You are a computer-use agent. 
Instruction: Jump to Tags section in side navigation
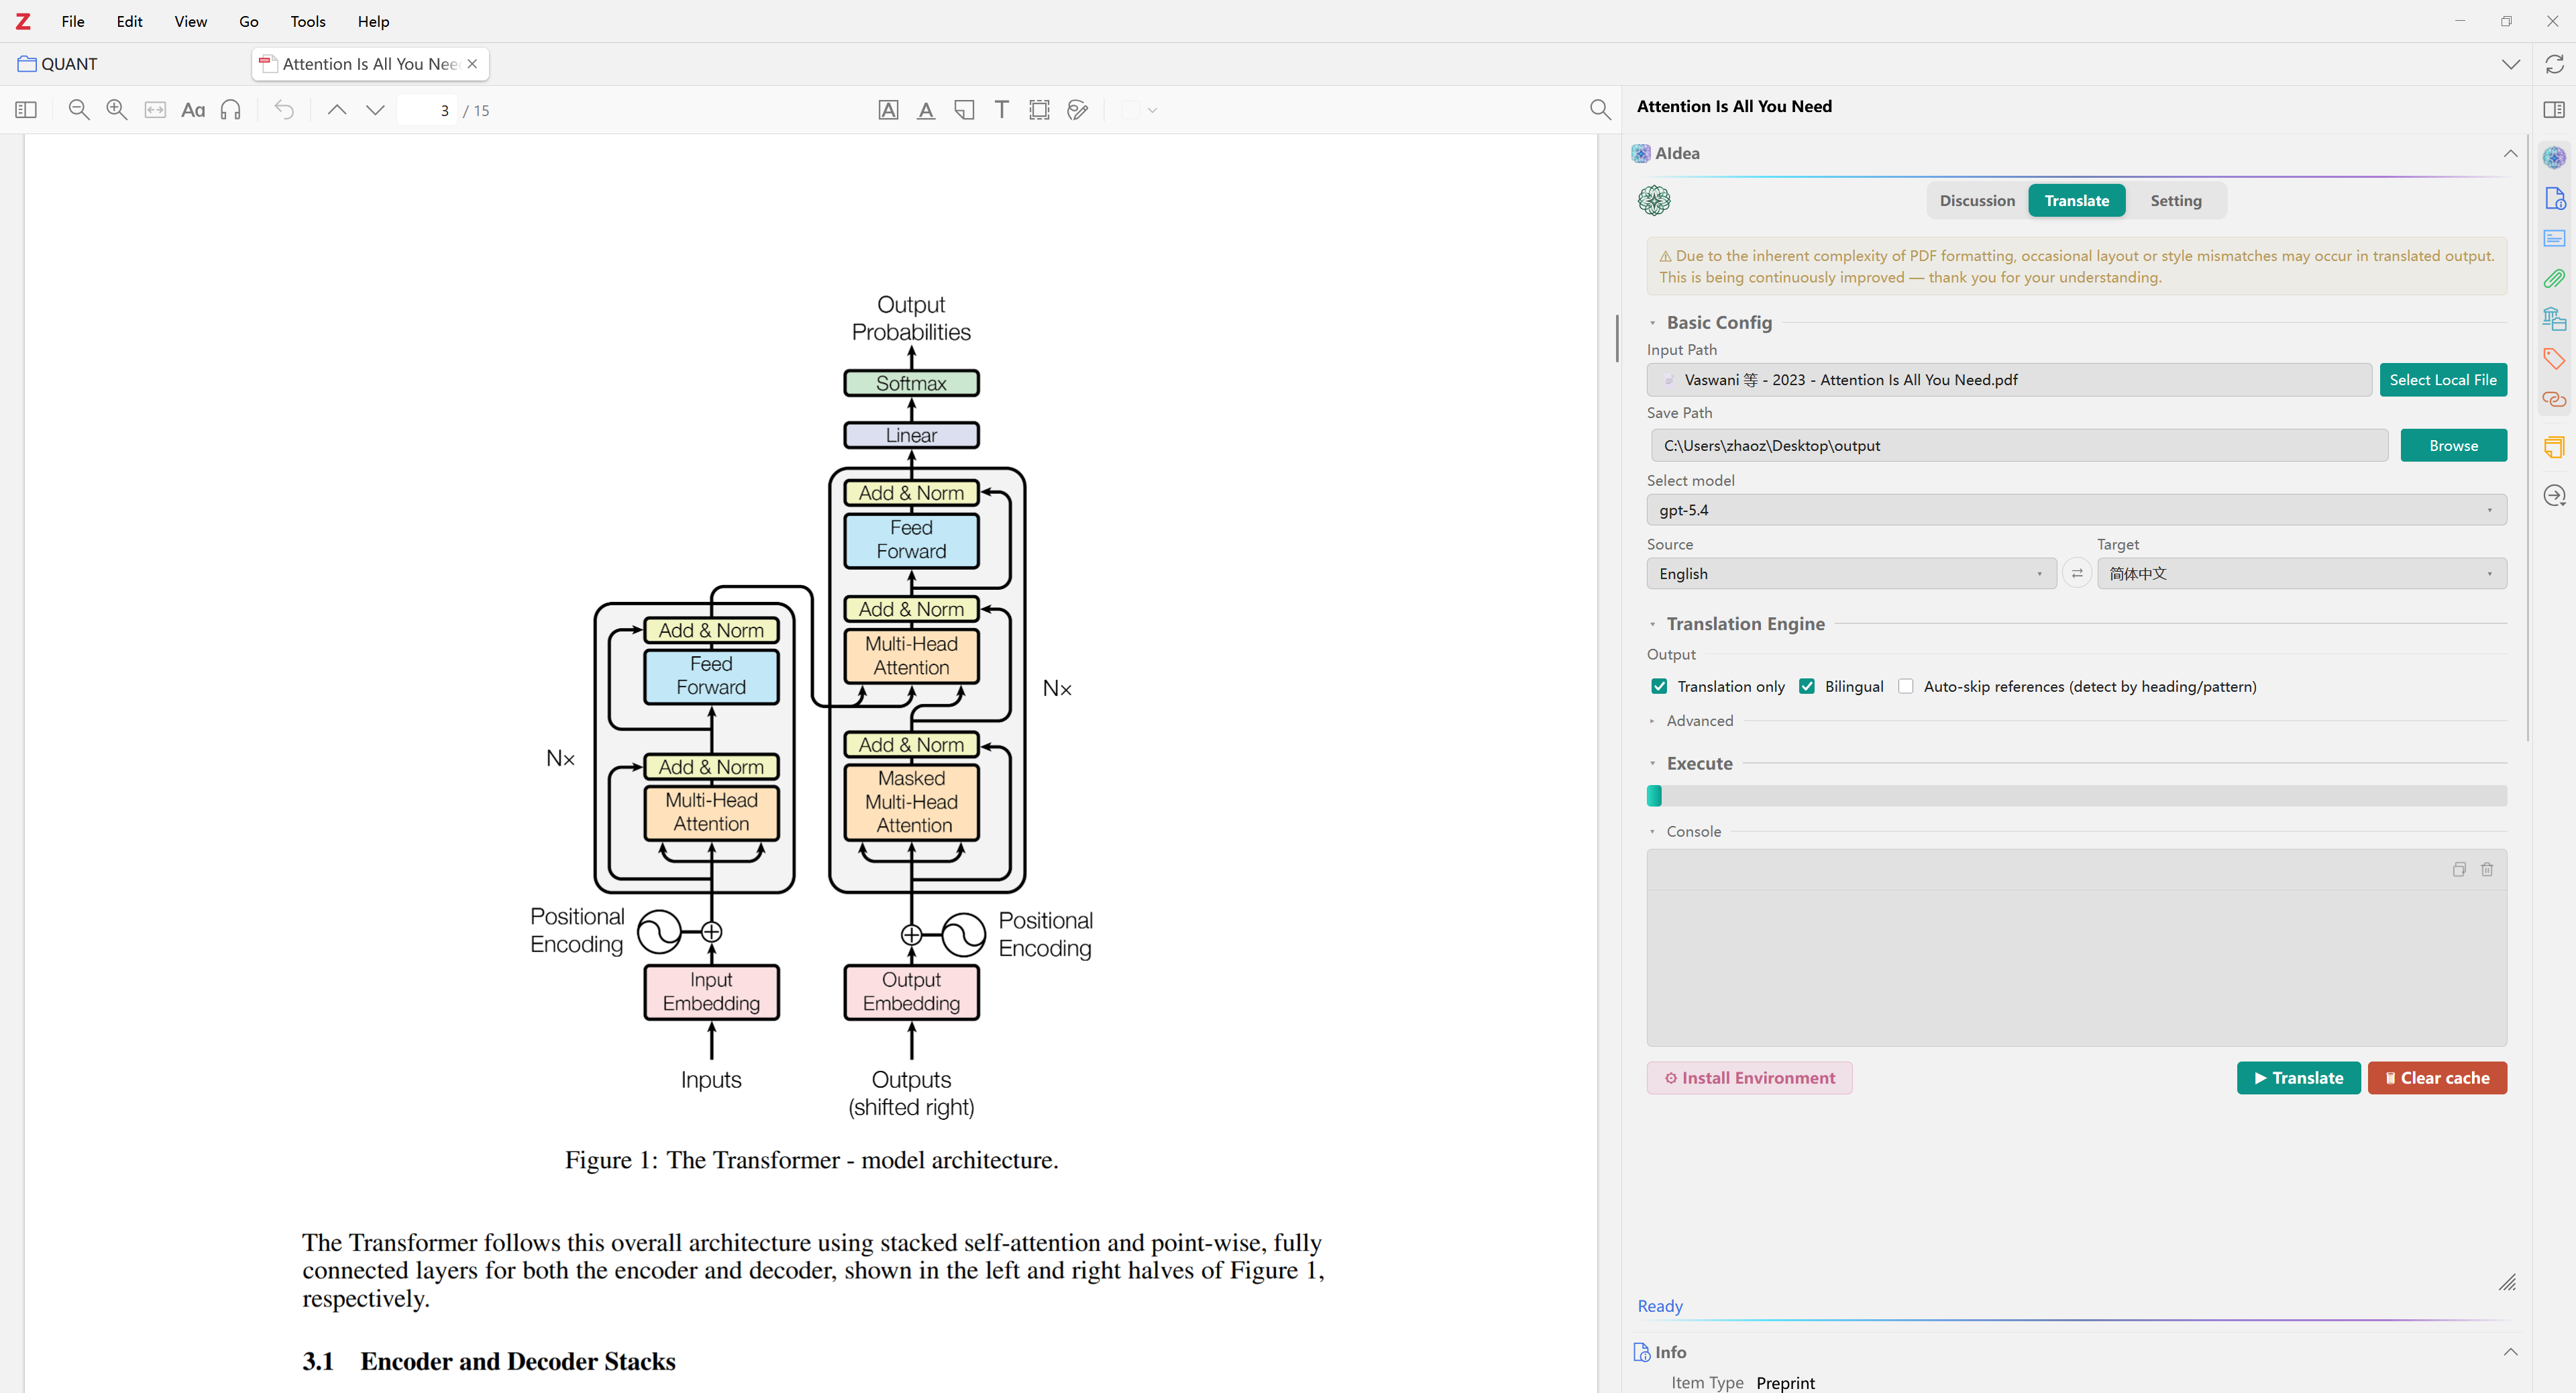click(x=2555, y=359)
